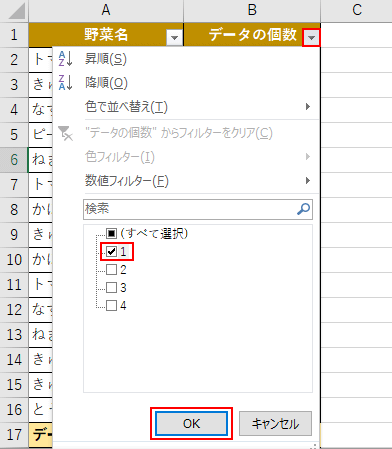
Task: Click the キャンセル button
Action: click(275, 423)
